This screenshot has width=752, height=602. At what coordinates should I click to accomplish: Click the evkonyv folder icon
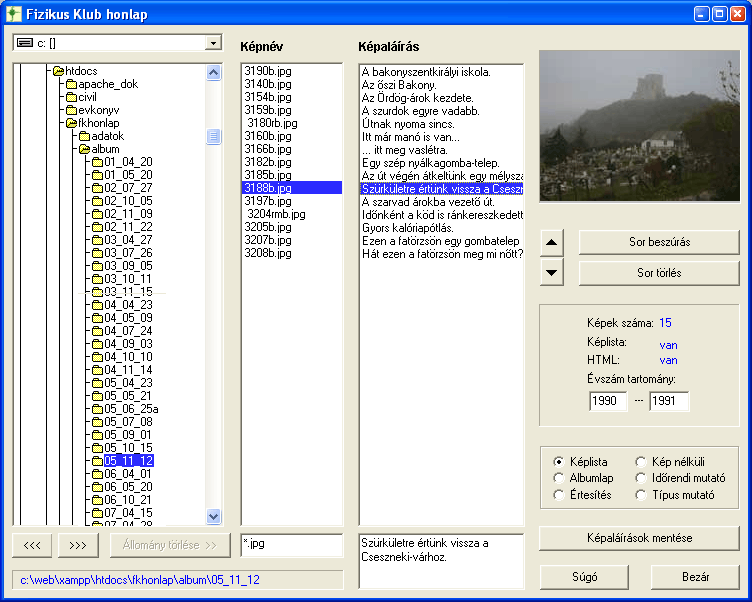tap(71, 110)
